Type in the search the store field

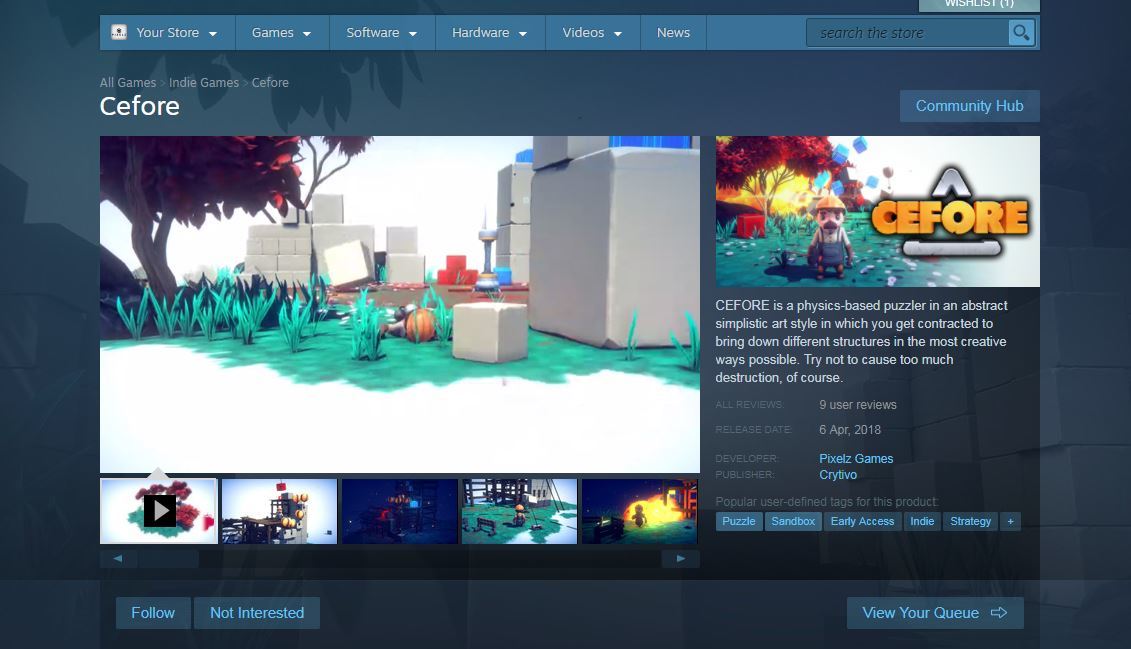(905, 33)
